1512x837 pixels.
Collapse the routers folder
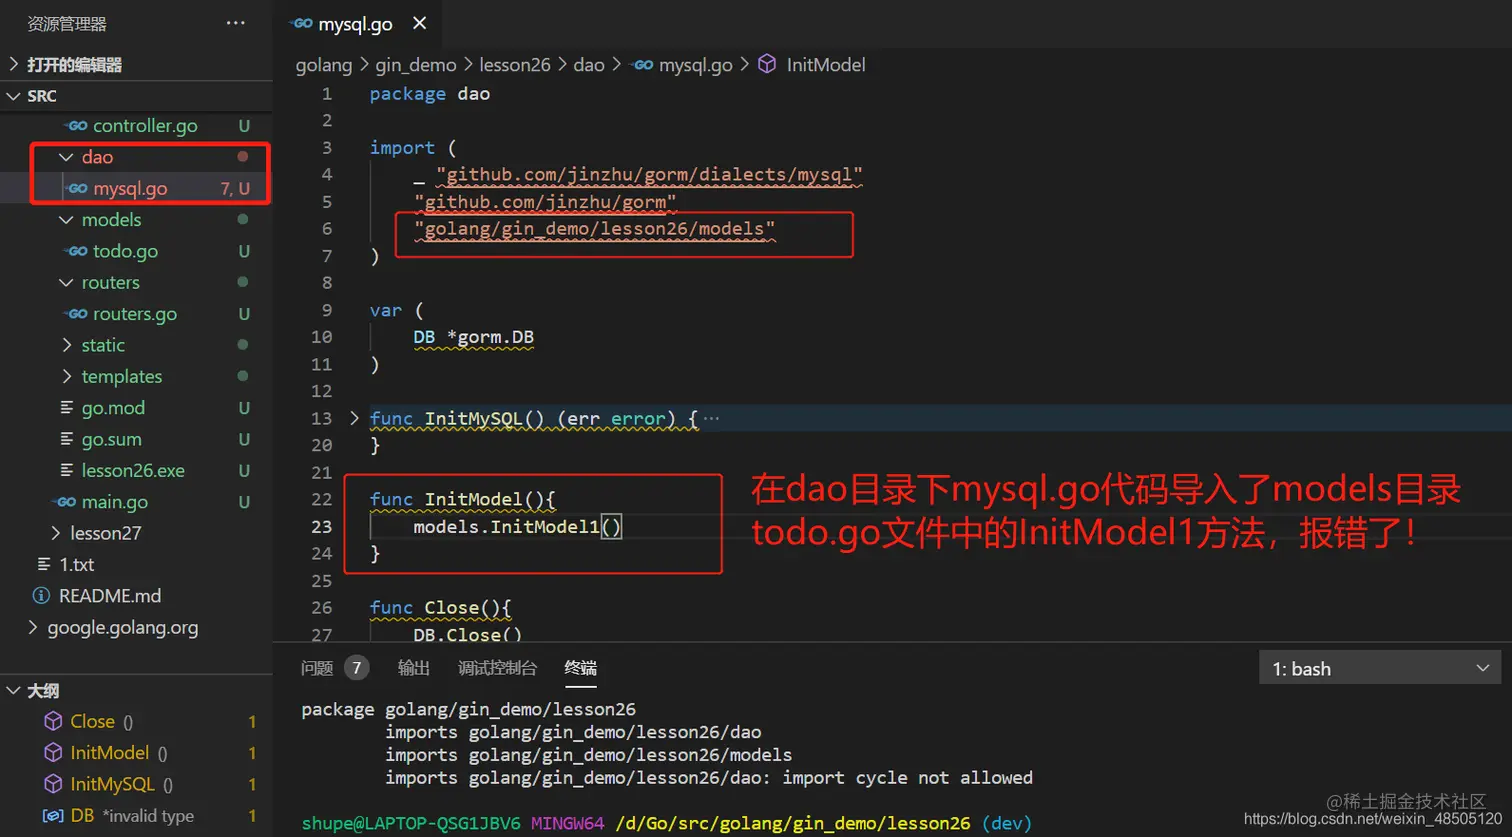pos(67,282)
